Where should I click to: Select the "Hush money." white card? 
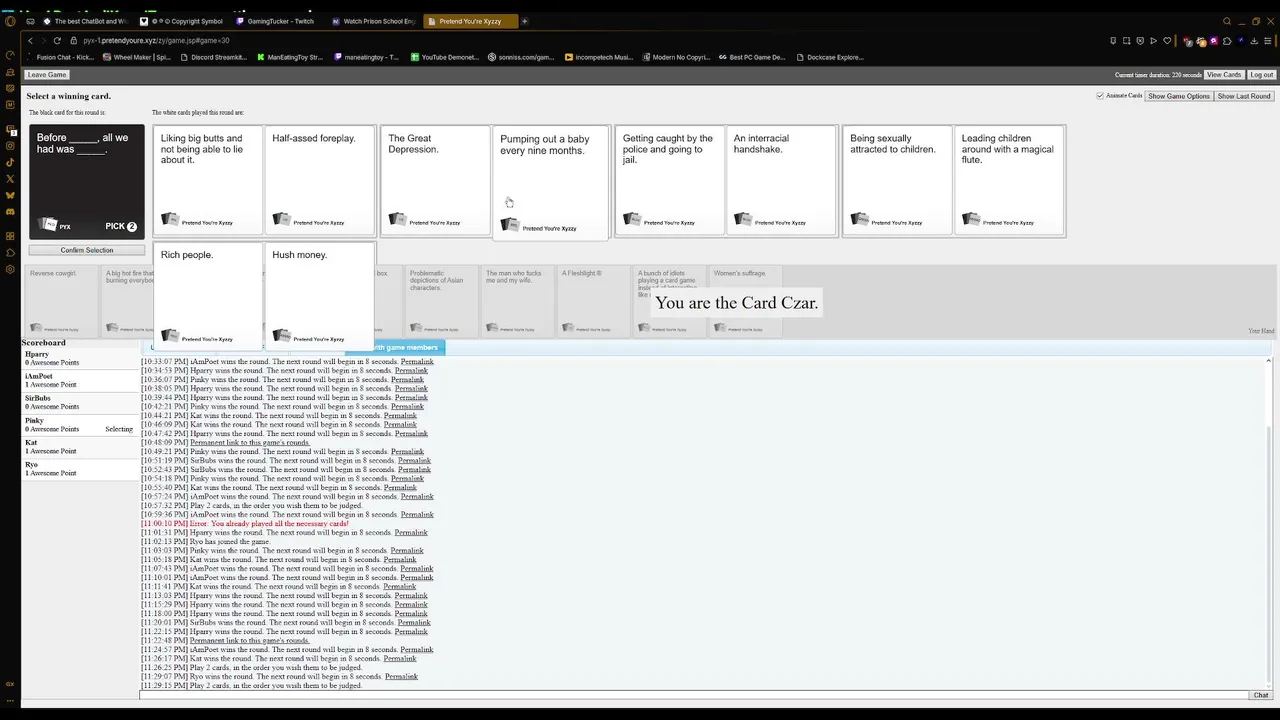pyautogui.click(x=319, y=297)
